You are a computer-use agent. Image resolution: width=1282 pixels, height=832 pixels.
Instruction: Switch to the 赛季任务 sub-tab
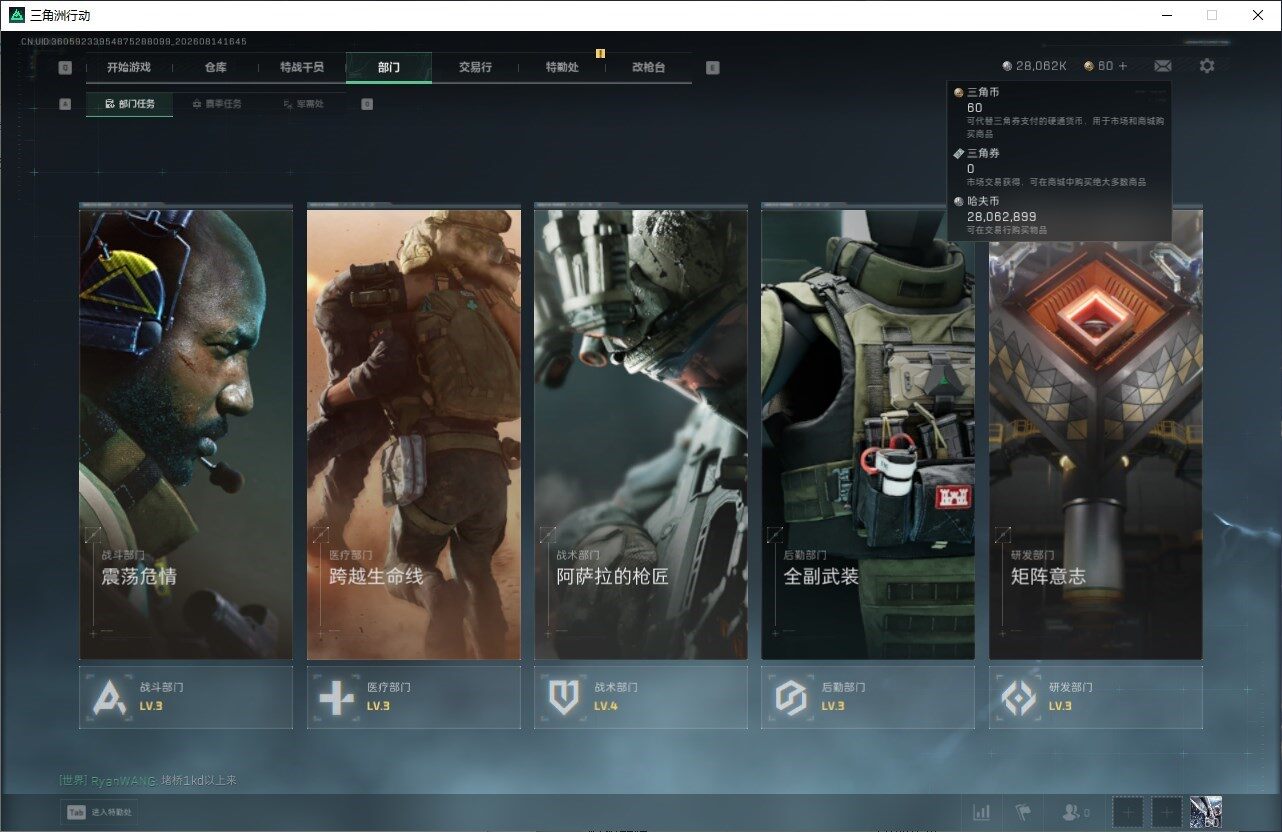tap(216, 104)
